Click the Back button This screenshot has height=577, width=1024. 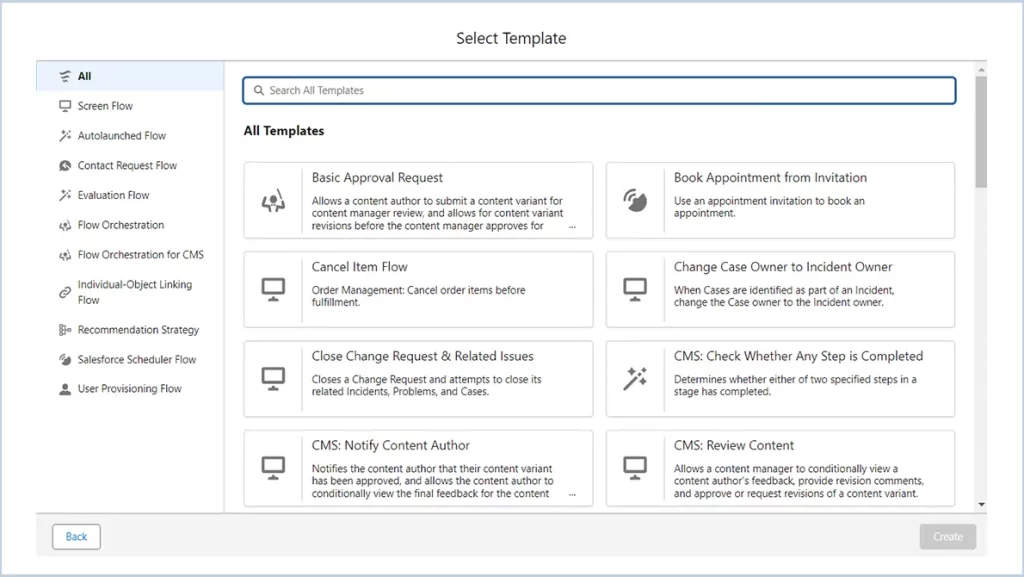(x=76, y=537)
